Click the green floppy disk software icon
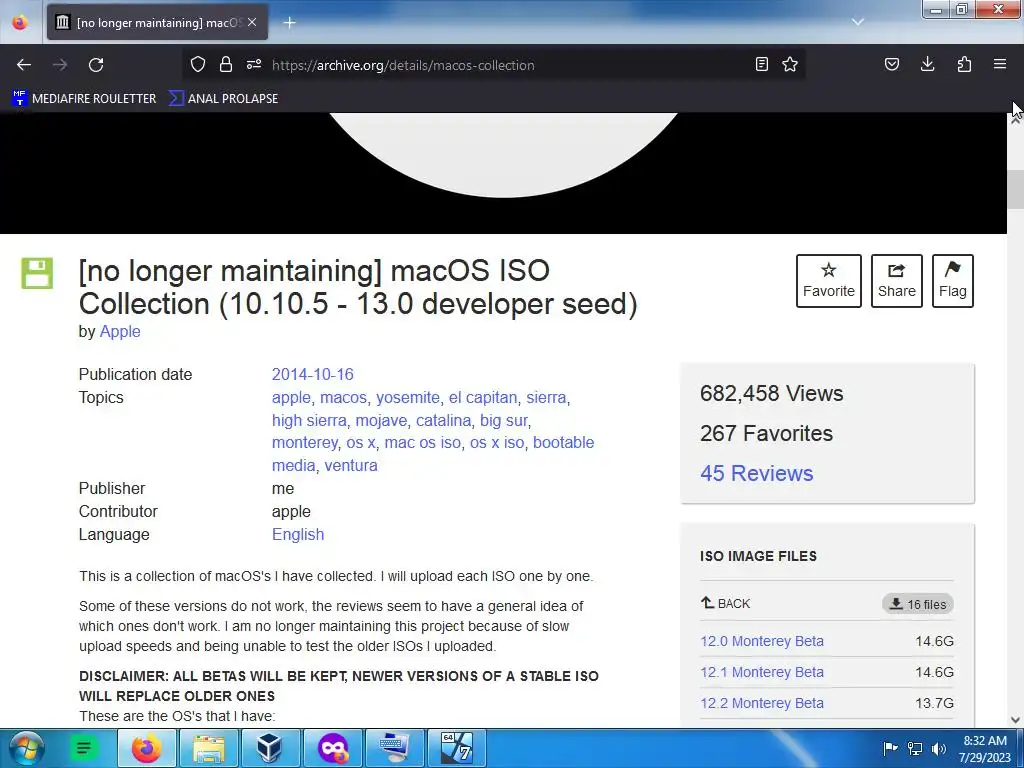Image resolution: width=1024 pixels, height=768 pixels. tap(37, 273)
